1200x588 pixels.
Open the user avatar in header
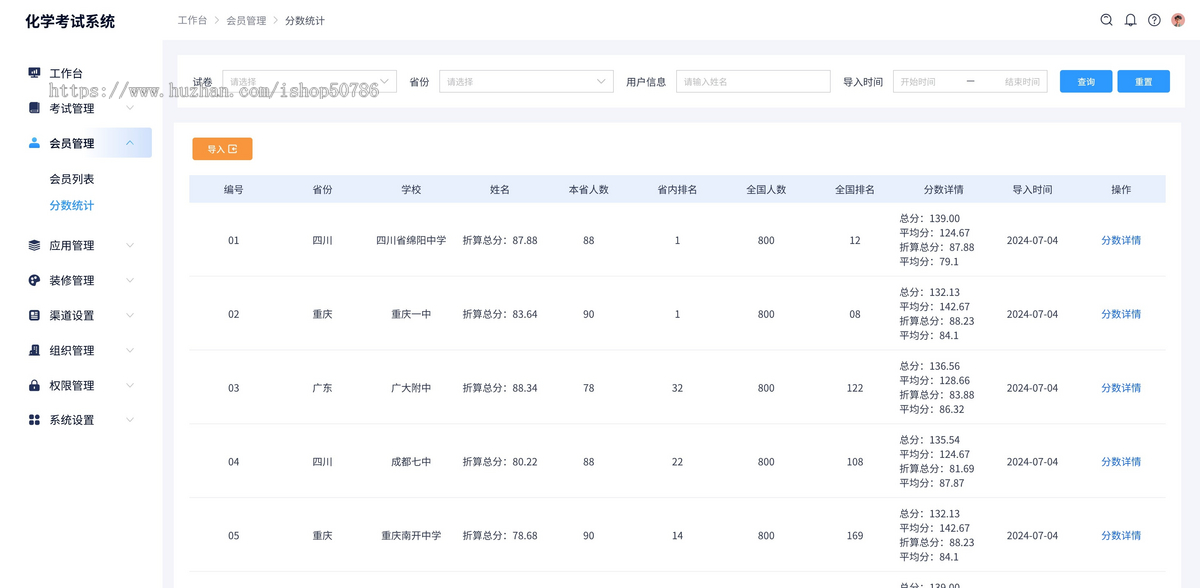point(1178,20)
